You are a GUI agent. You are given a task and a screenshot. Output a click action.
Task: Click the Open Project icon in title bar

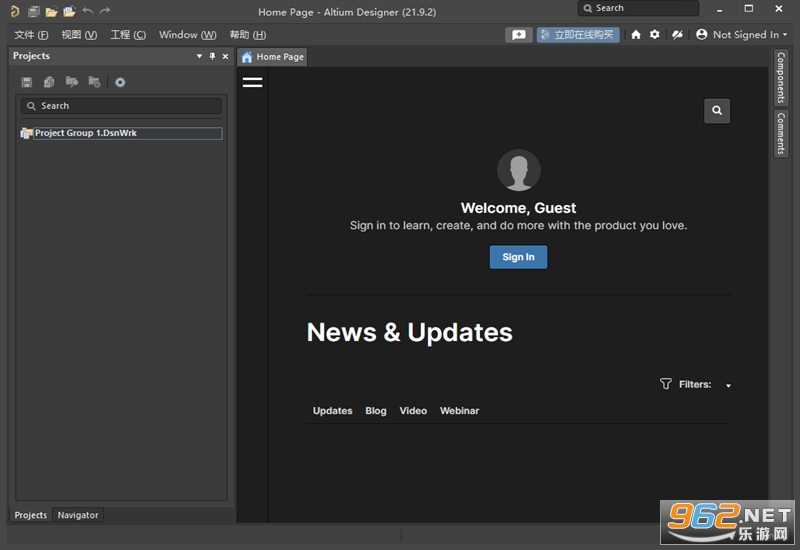(x=69, y=11)
